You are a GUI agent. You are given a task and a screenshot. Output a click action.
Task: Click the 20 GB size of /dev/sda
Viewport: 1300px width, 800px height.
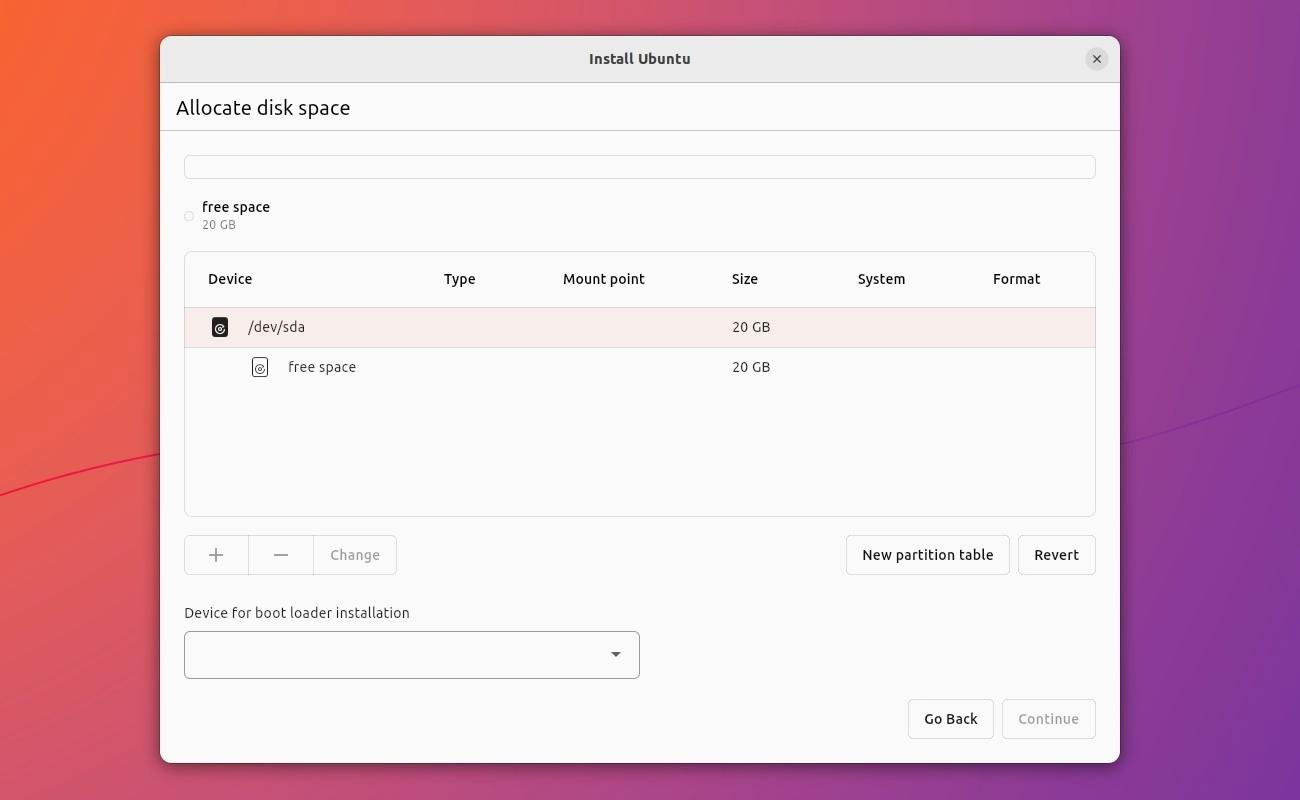point(751,327)
